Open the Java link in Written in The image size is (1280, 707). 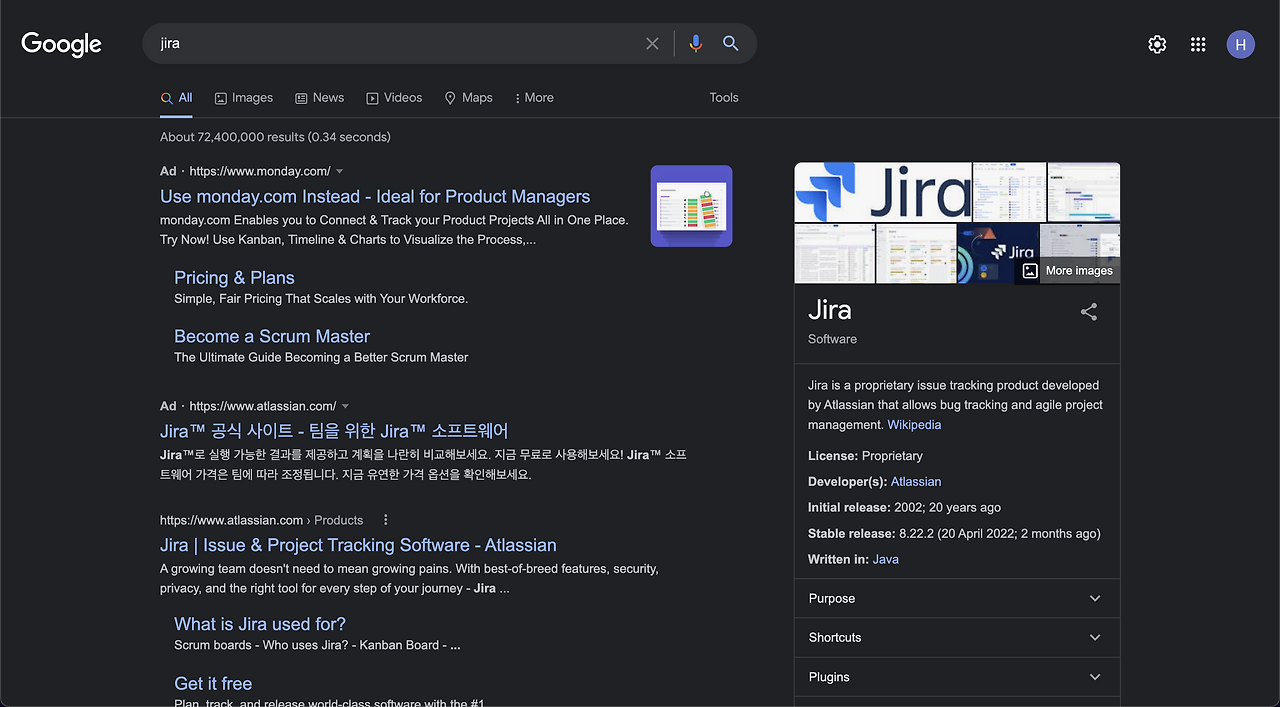[x=885, y=560]
